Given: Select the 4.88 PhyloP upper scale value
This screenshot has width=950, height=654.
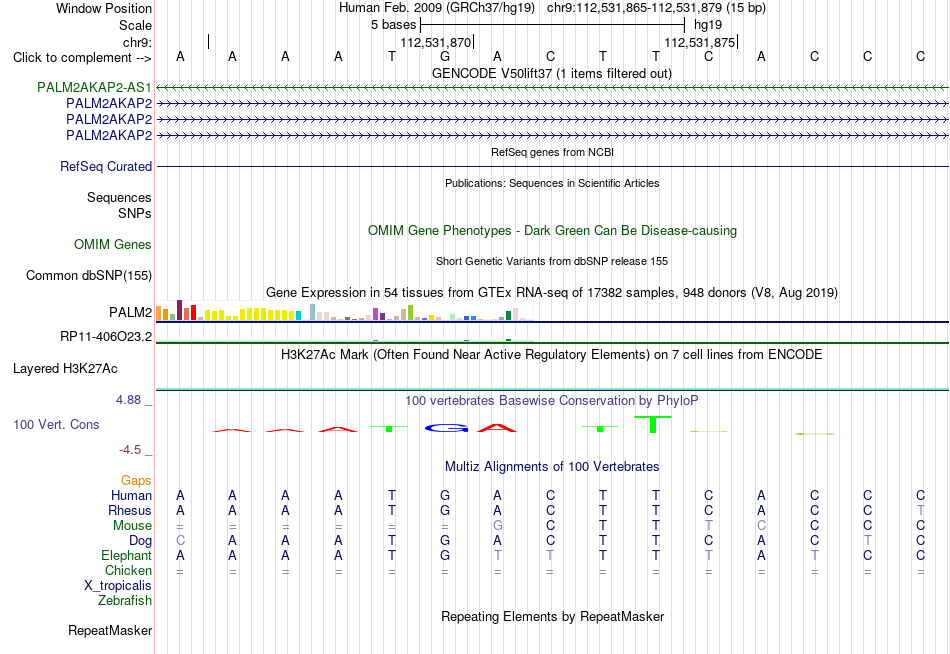Looking at the screenshot, I should click(x=128, y=400).
